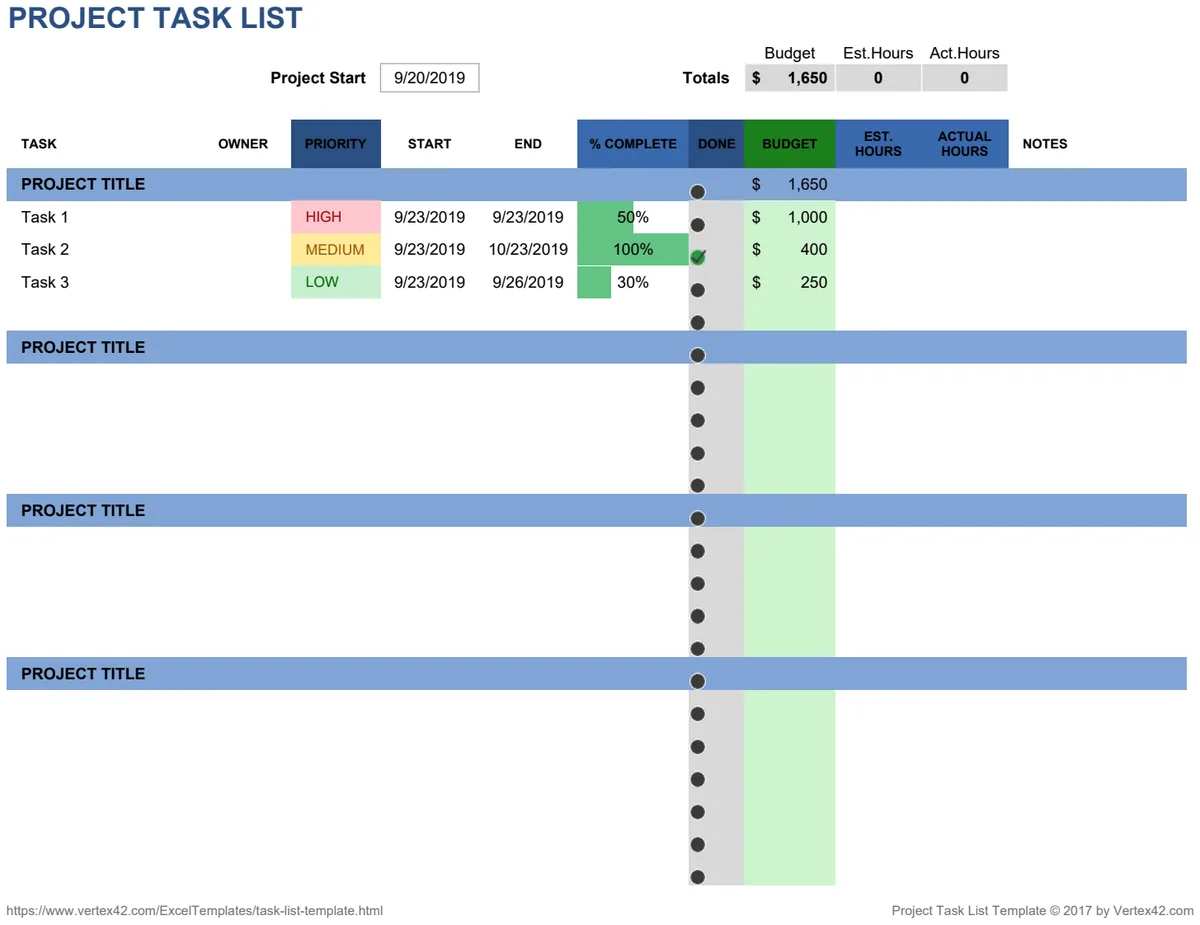Click the Budget label above the totals
The height and width of the screenshot is (925, 1200).
point(790,54)
